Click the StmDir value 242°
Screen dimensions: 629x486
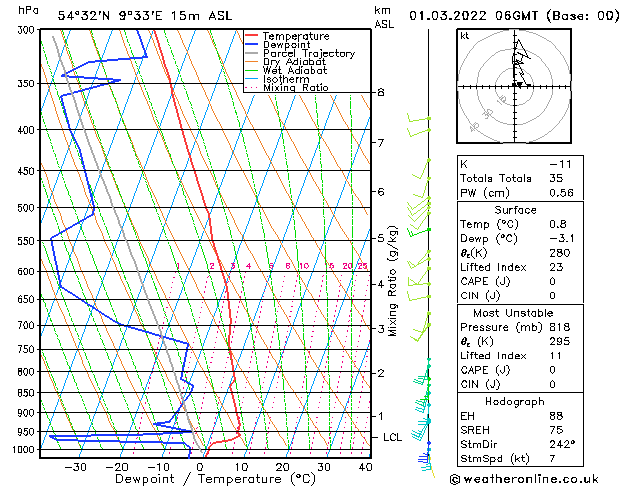562,444
